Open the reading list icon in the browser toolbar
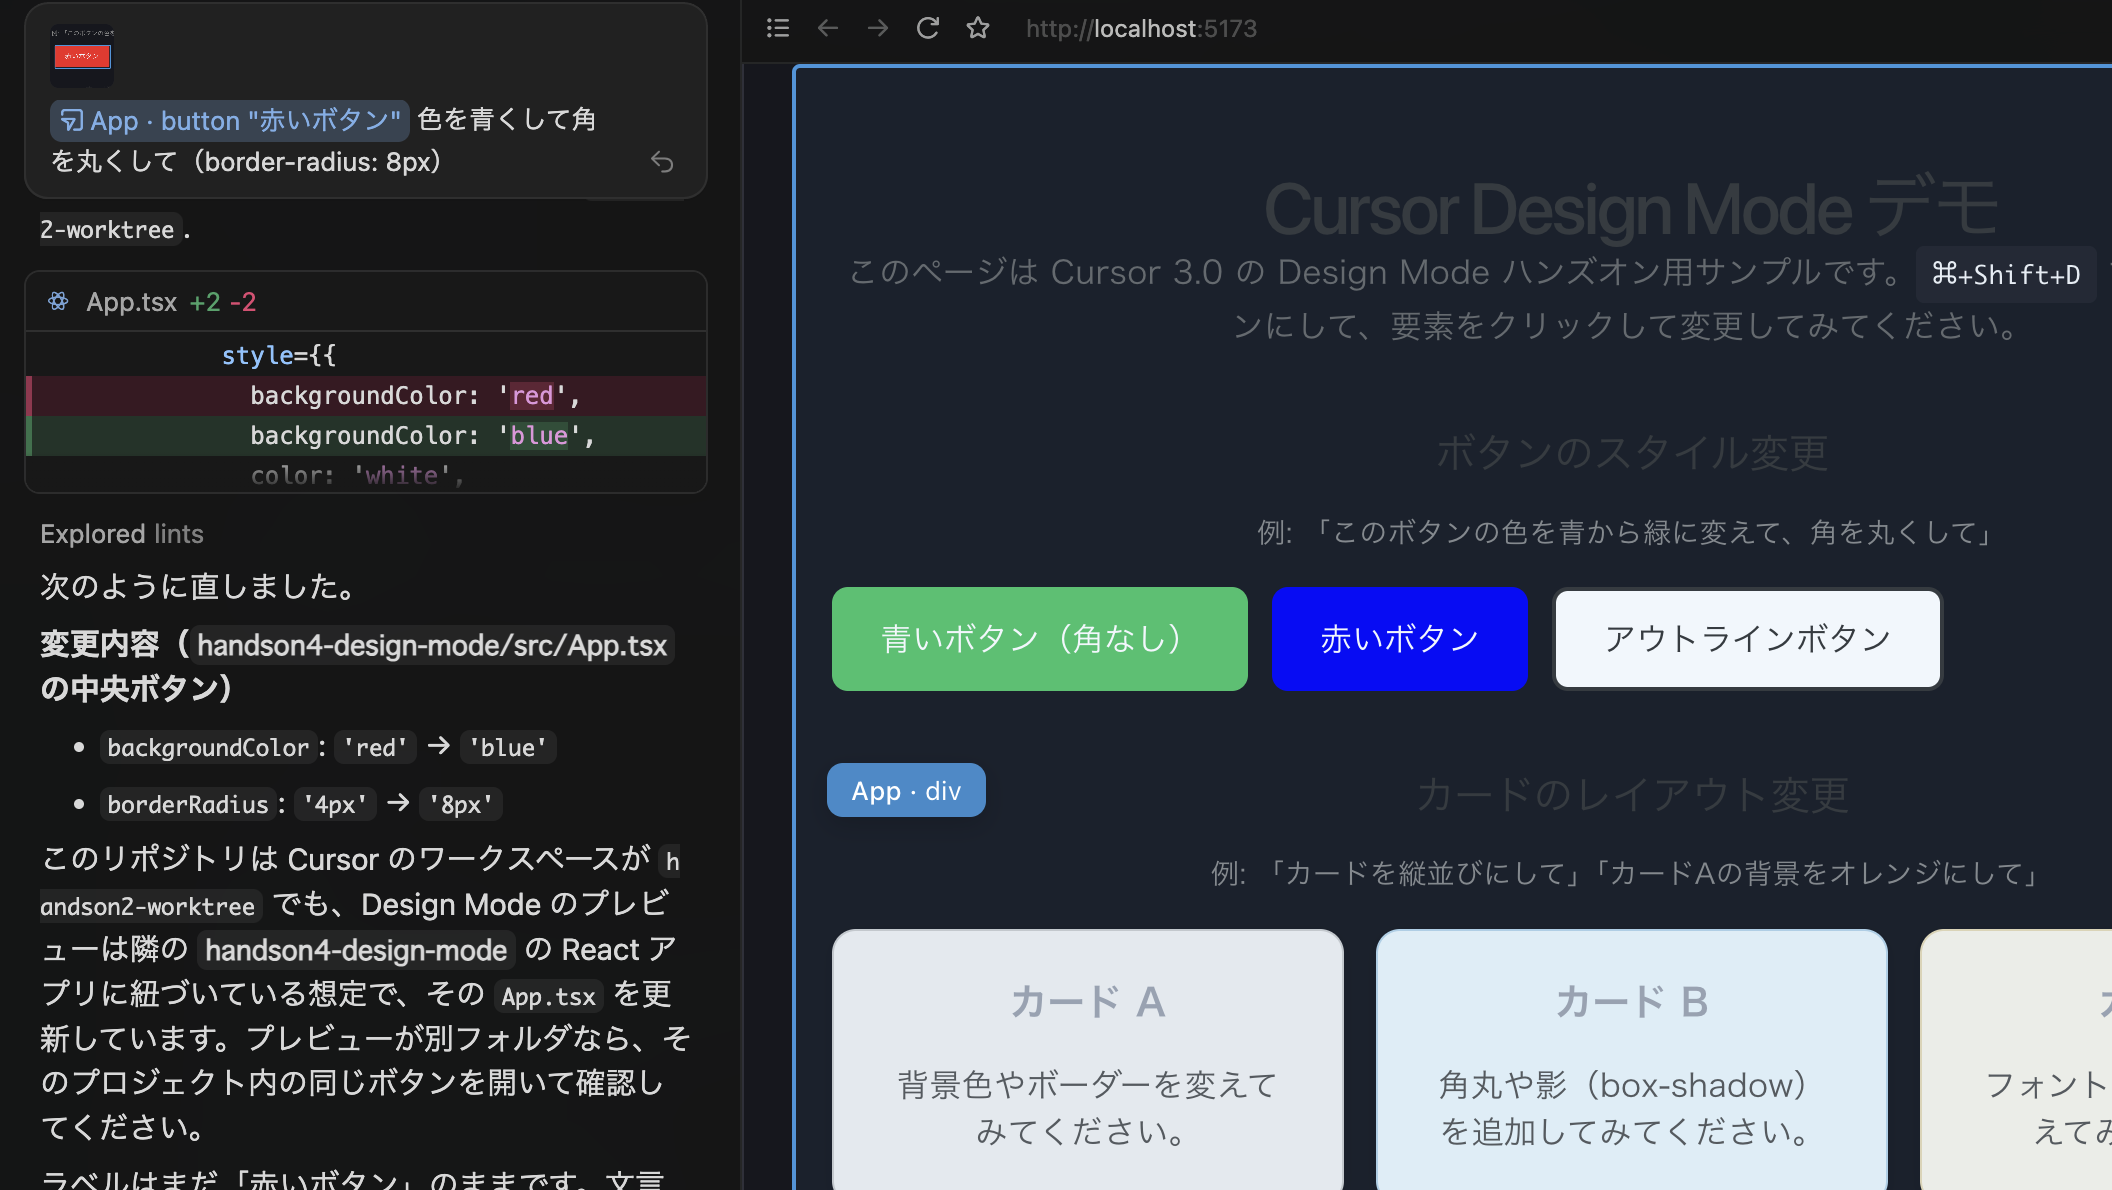Viewport: 2112px width, 1190px height. tap(777, 28)
